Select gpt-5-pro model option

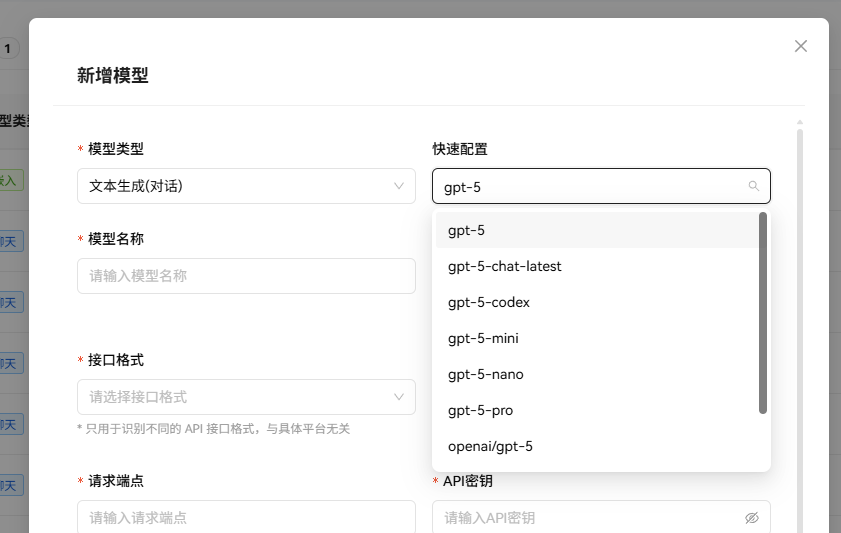[x=480, y=410]
